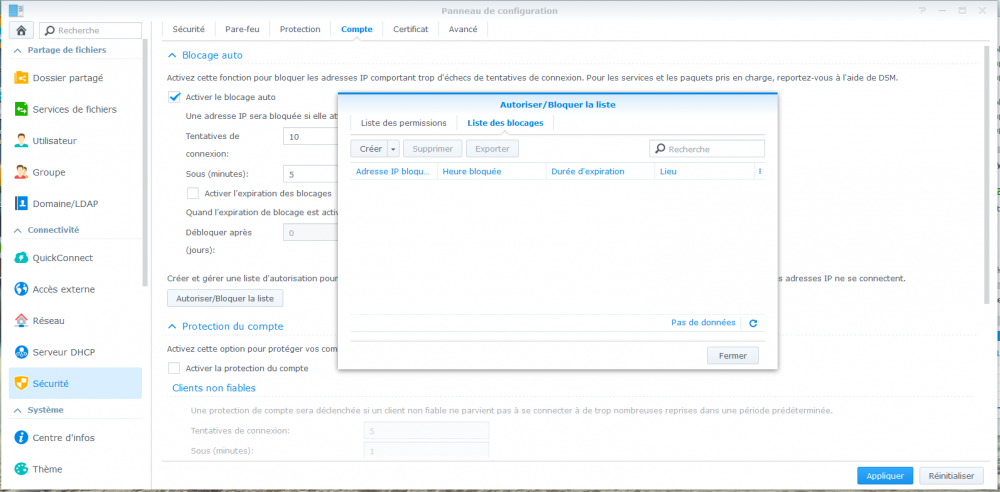
Task: Sort by Durée d'expiration column
Action: pyautogui.click(x=601, y=172)
